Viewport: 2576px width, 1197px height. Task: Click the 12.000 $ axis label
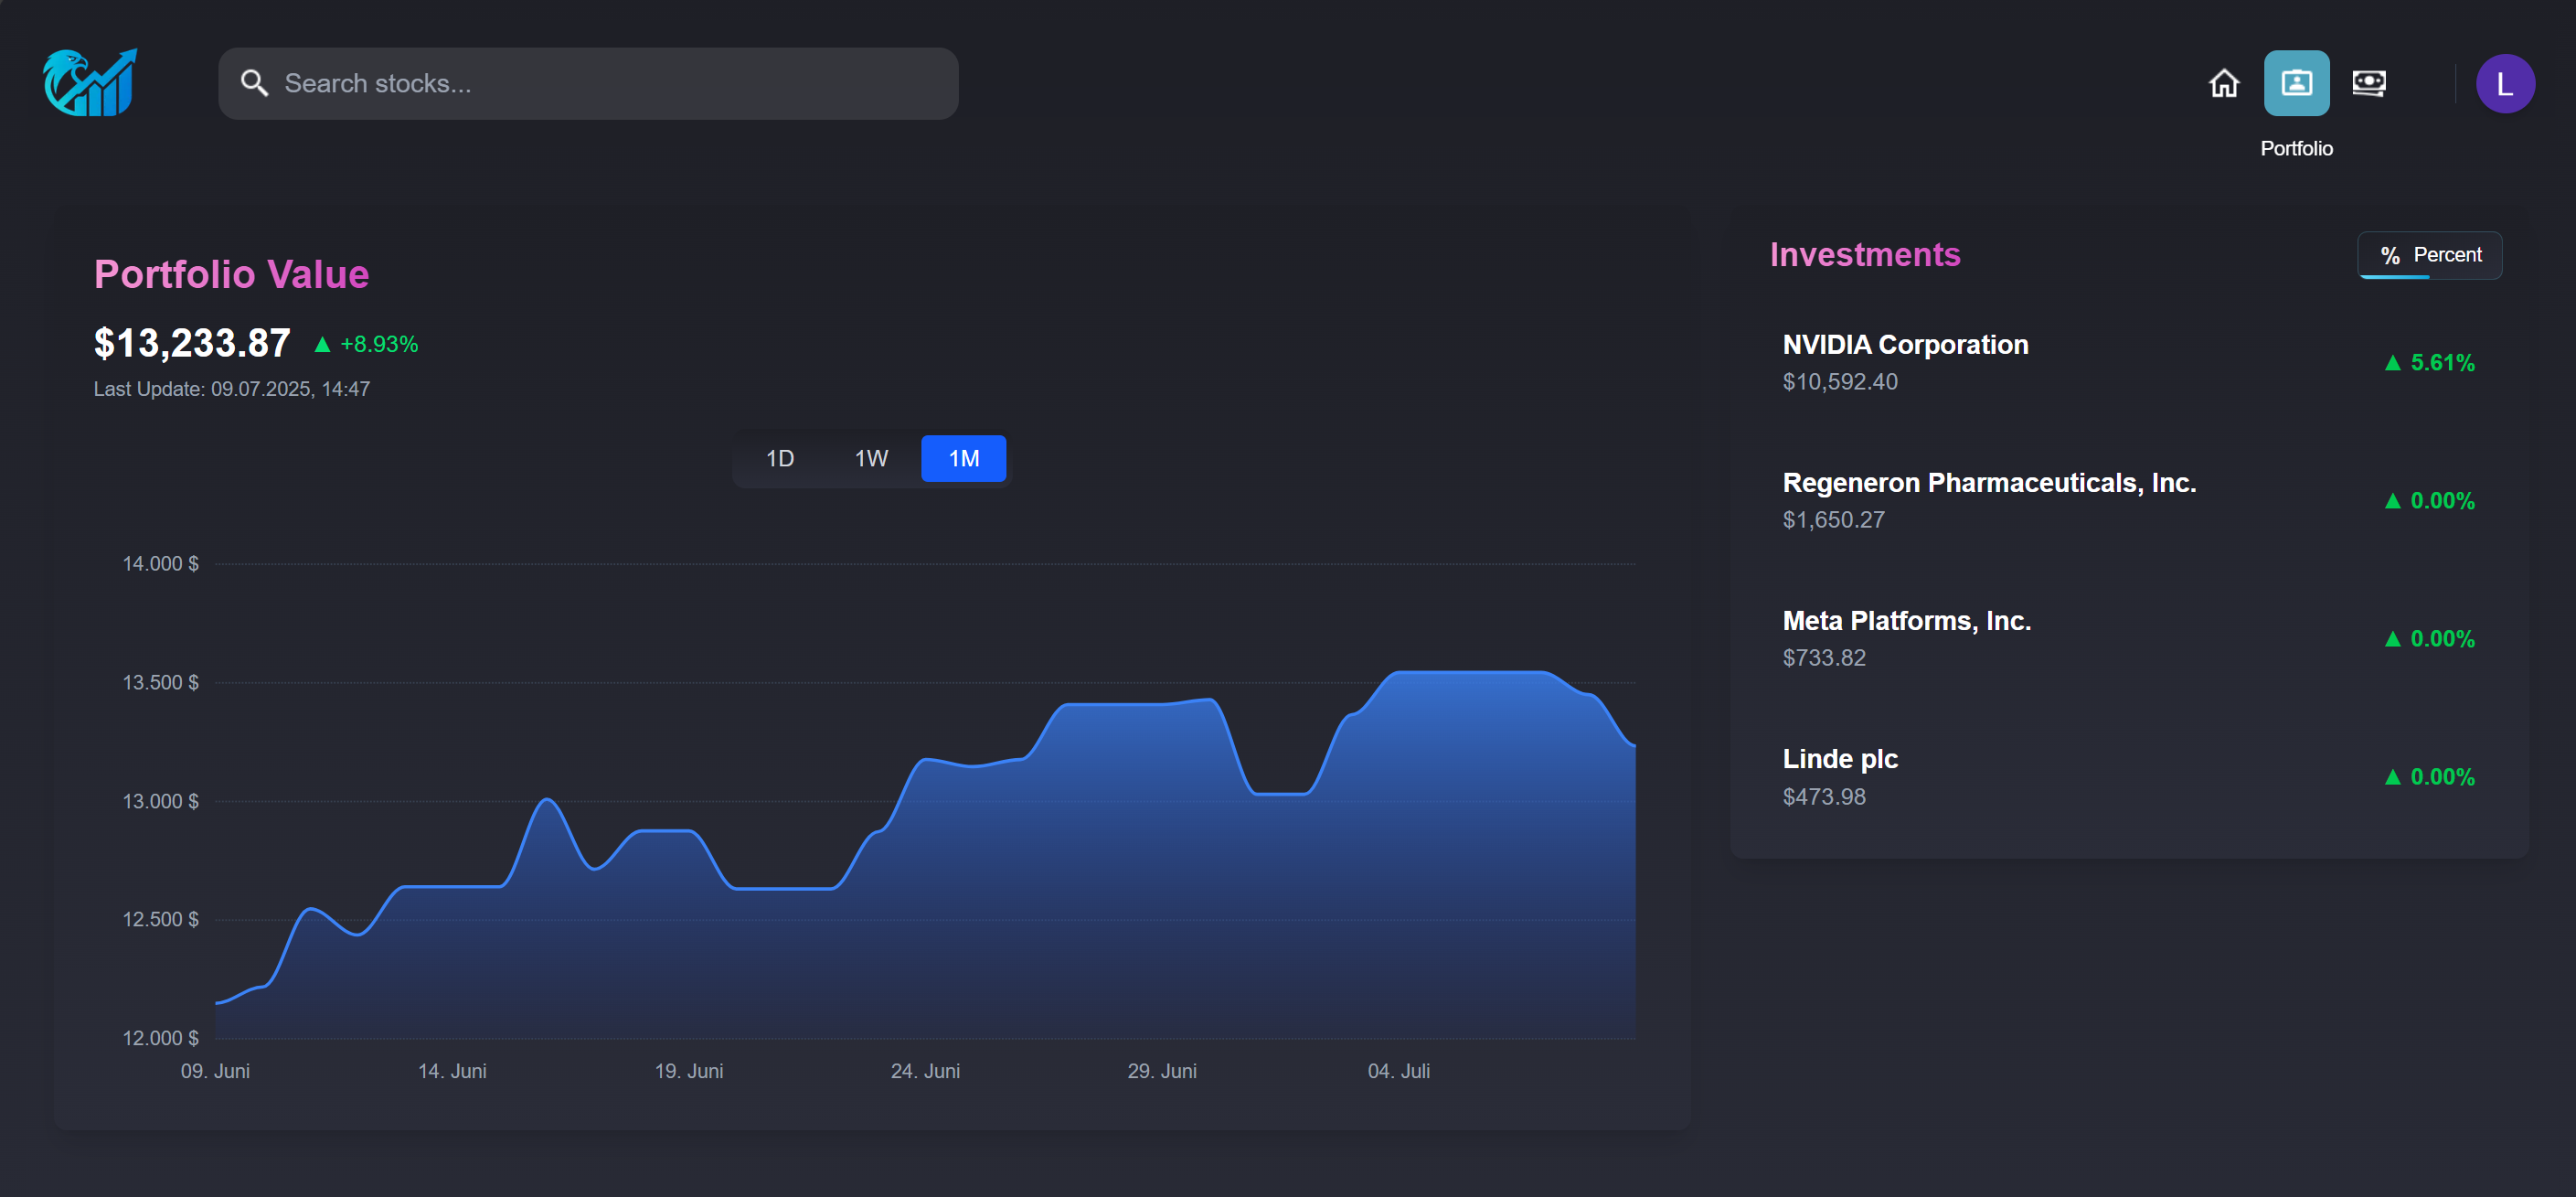pos(161,1039)
